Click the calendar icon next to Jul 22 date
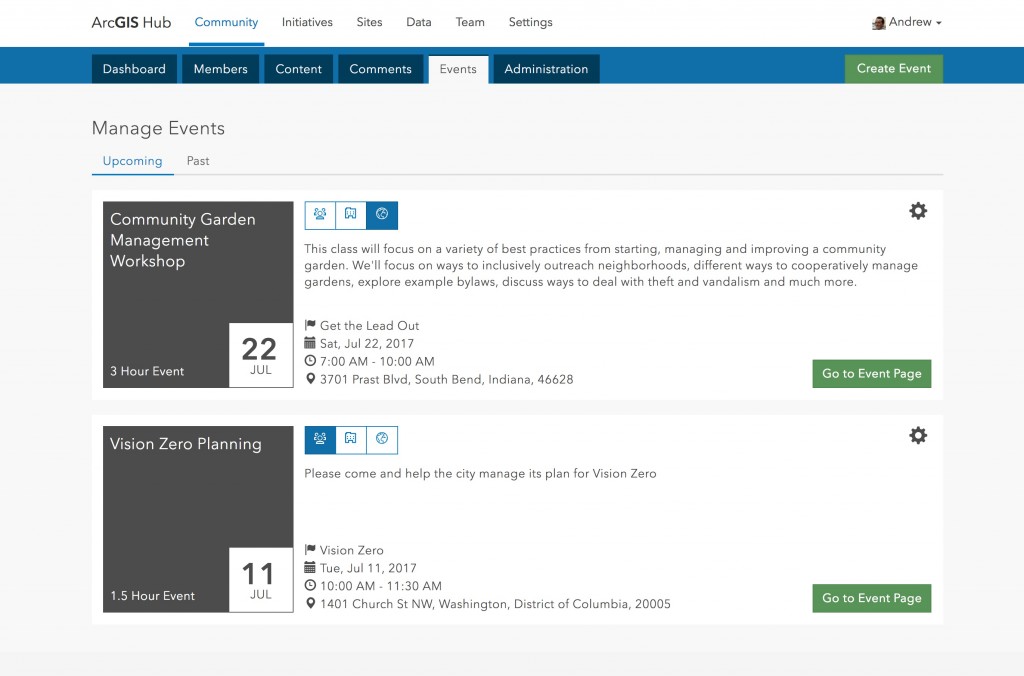The width and height of the screenshot is (1024, 676). 309,343
